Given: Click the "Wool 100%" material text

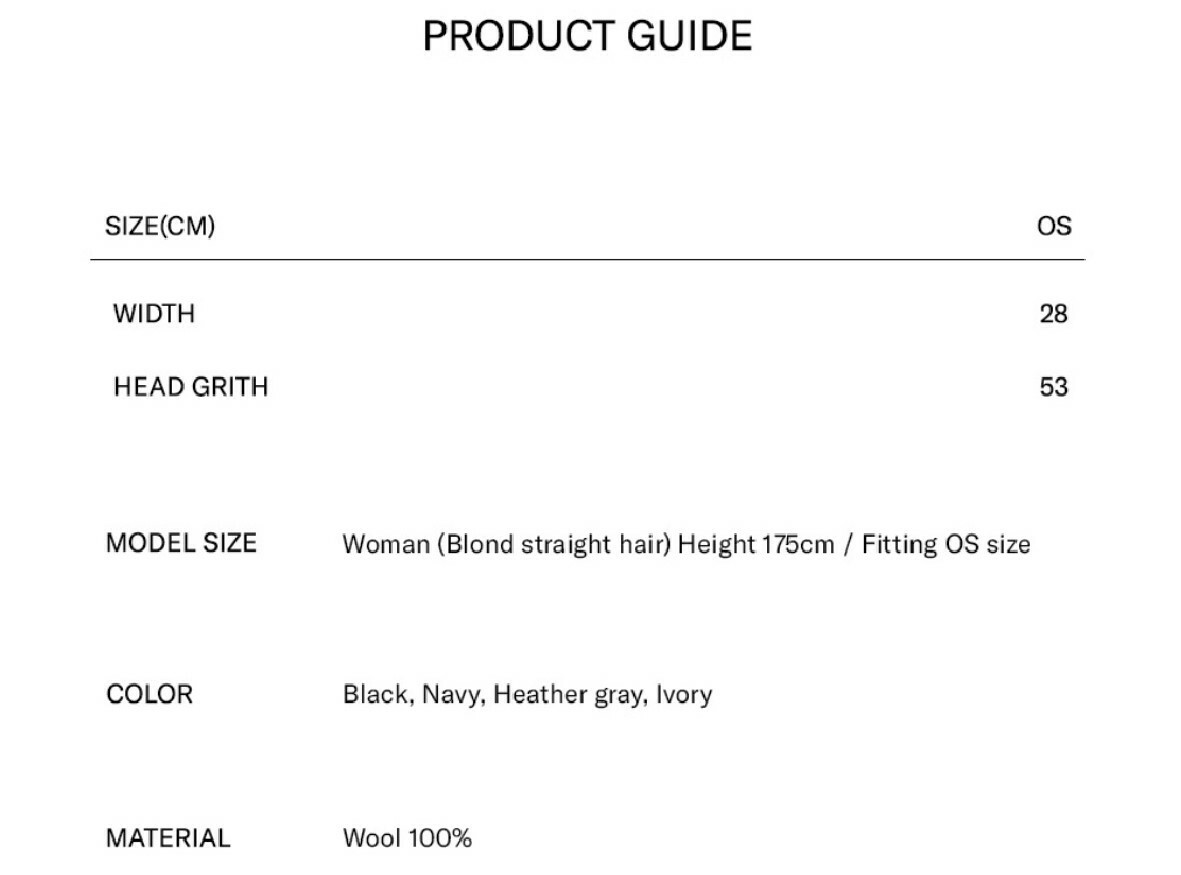Looking at the screenshot, I should [x=407, y=838].
